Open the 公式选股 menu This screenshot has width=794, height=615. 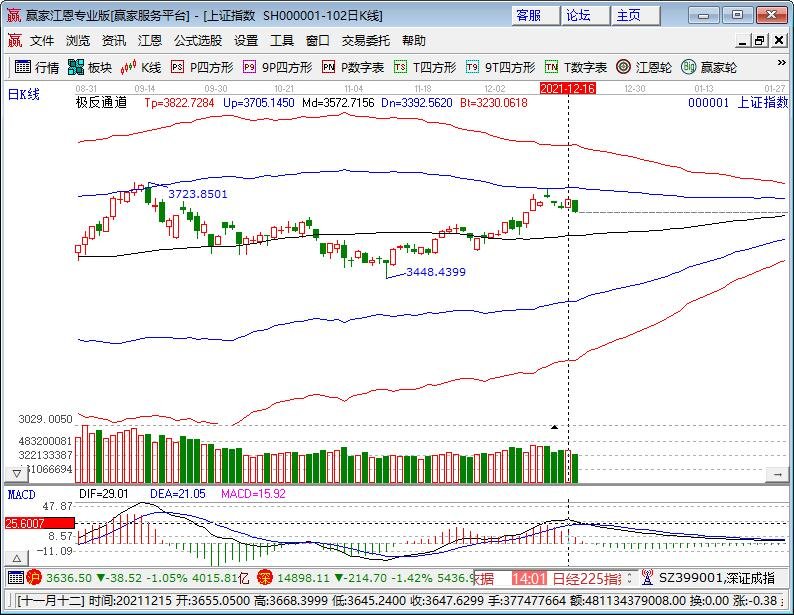(198, 40)
